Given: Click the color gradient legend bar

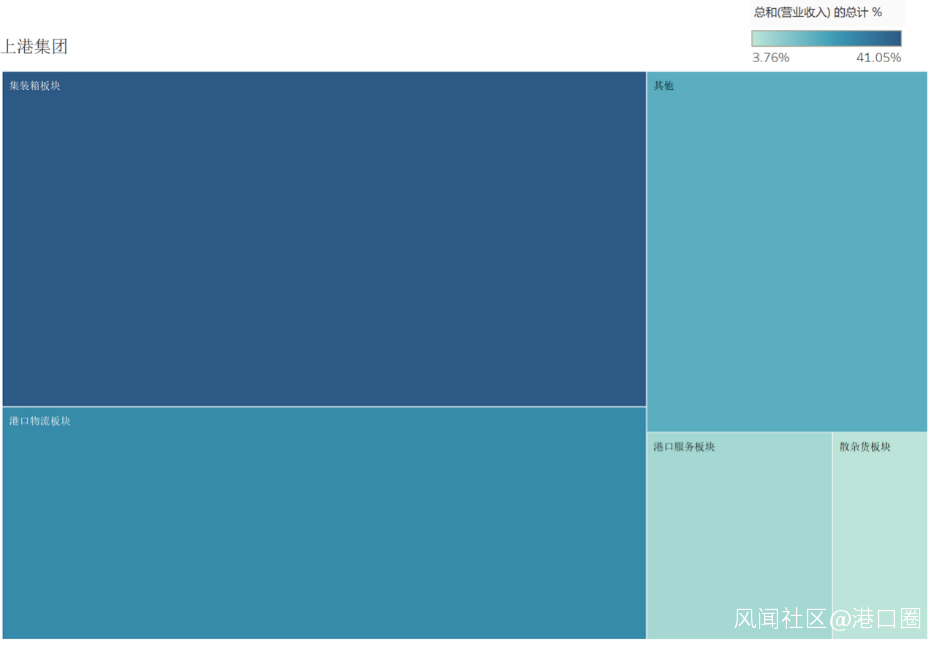Looking at the screenshot, I should pos(826,38).
